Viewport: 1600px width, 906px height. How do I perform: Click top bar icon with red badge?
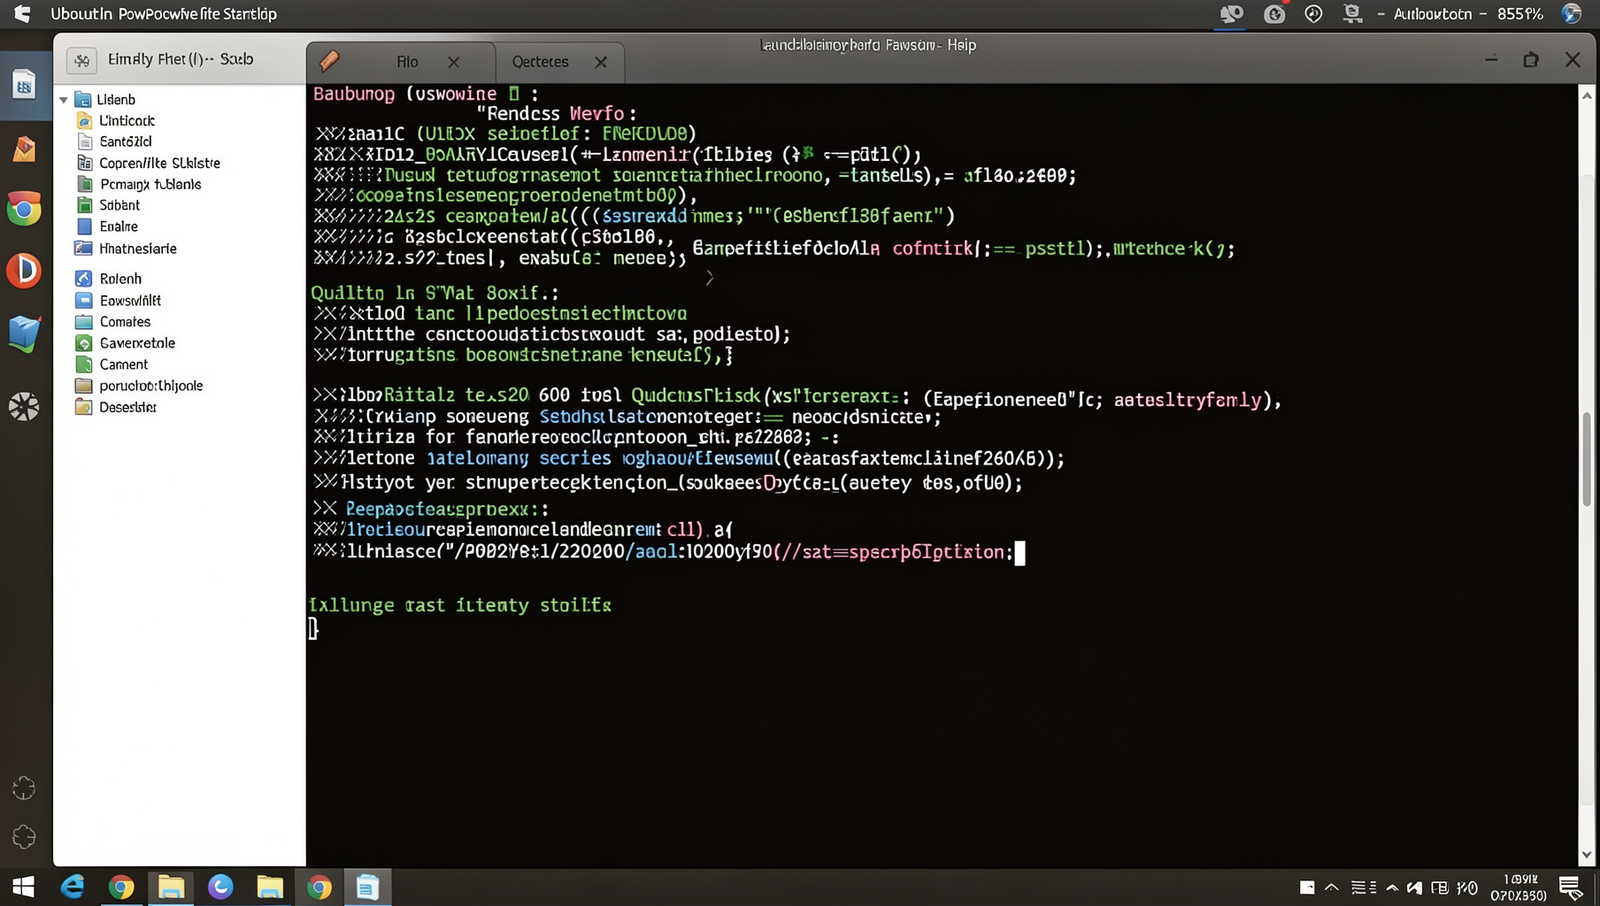click(x=1274, y=14)
